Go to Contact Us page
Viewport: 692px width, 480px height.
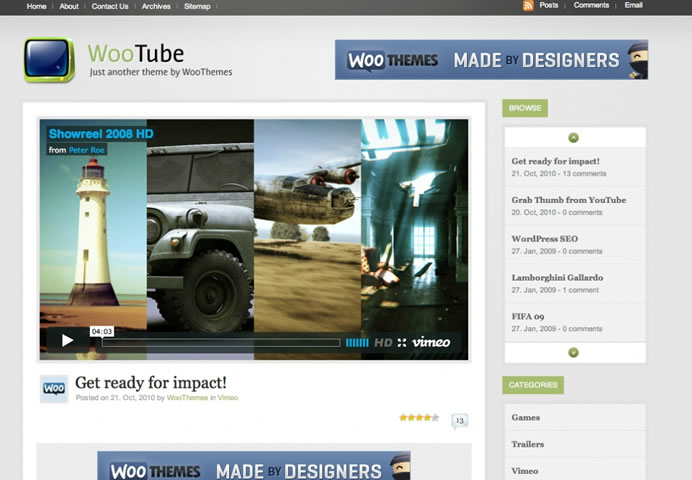point(110,6)
